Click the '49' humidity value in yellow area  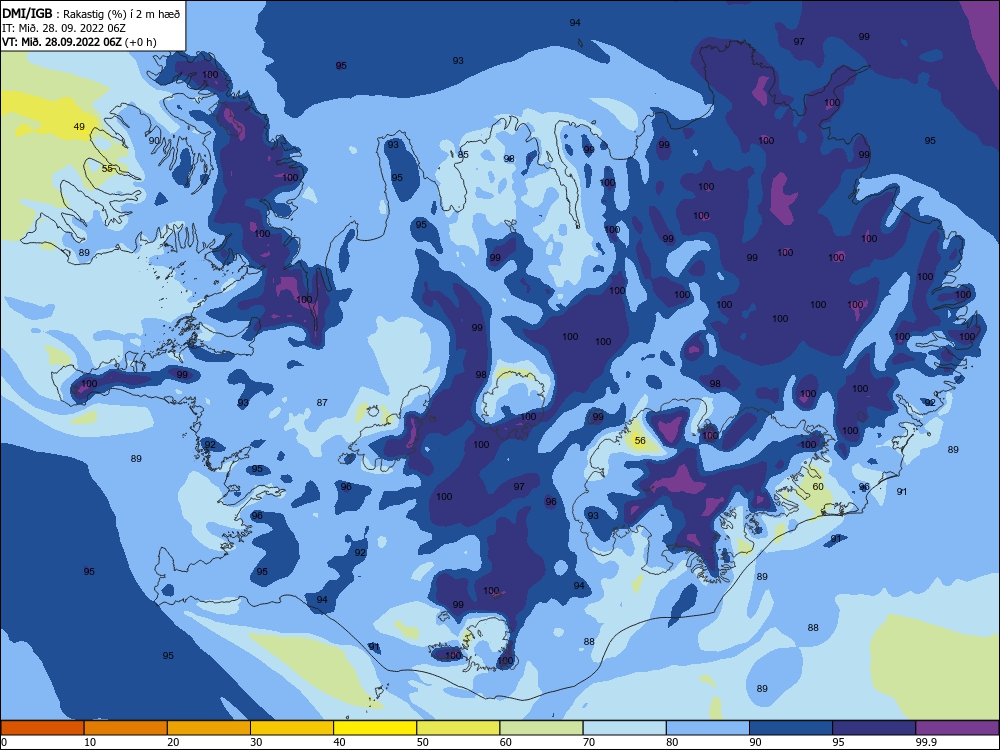tap(79, 126)
